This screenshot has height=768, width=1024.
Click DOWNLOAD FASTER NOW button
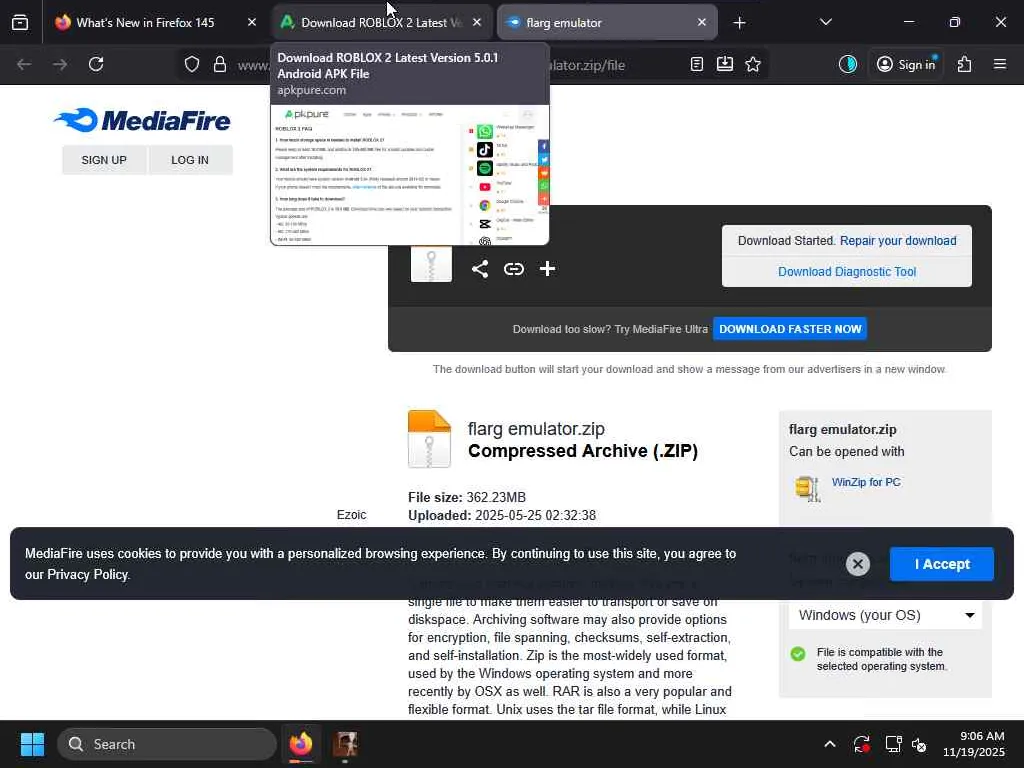(790, 329)
